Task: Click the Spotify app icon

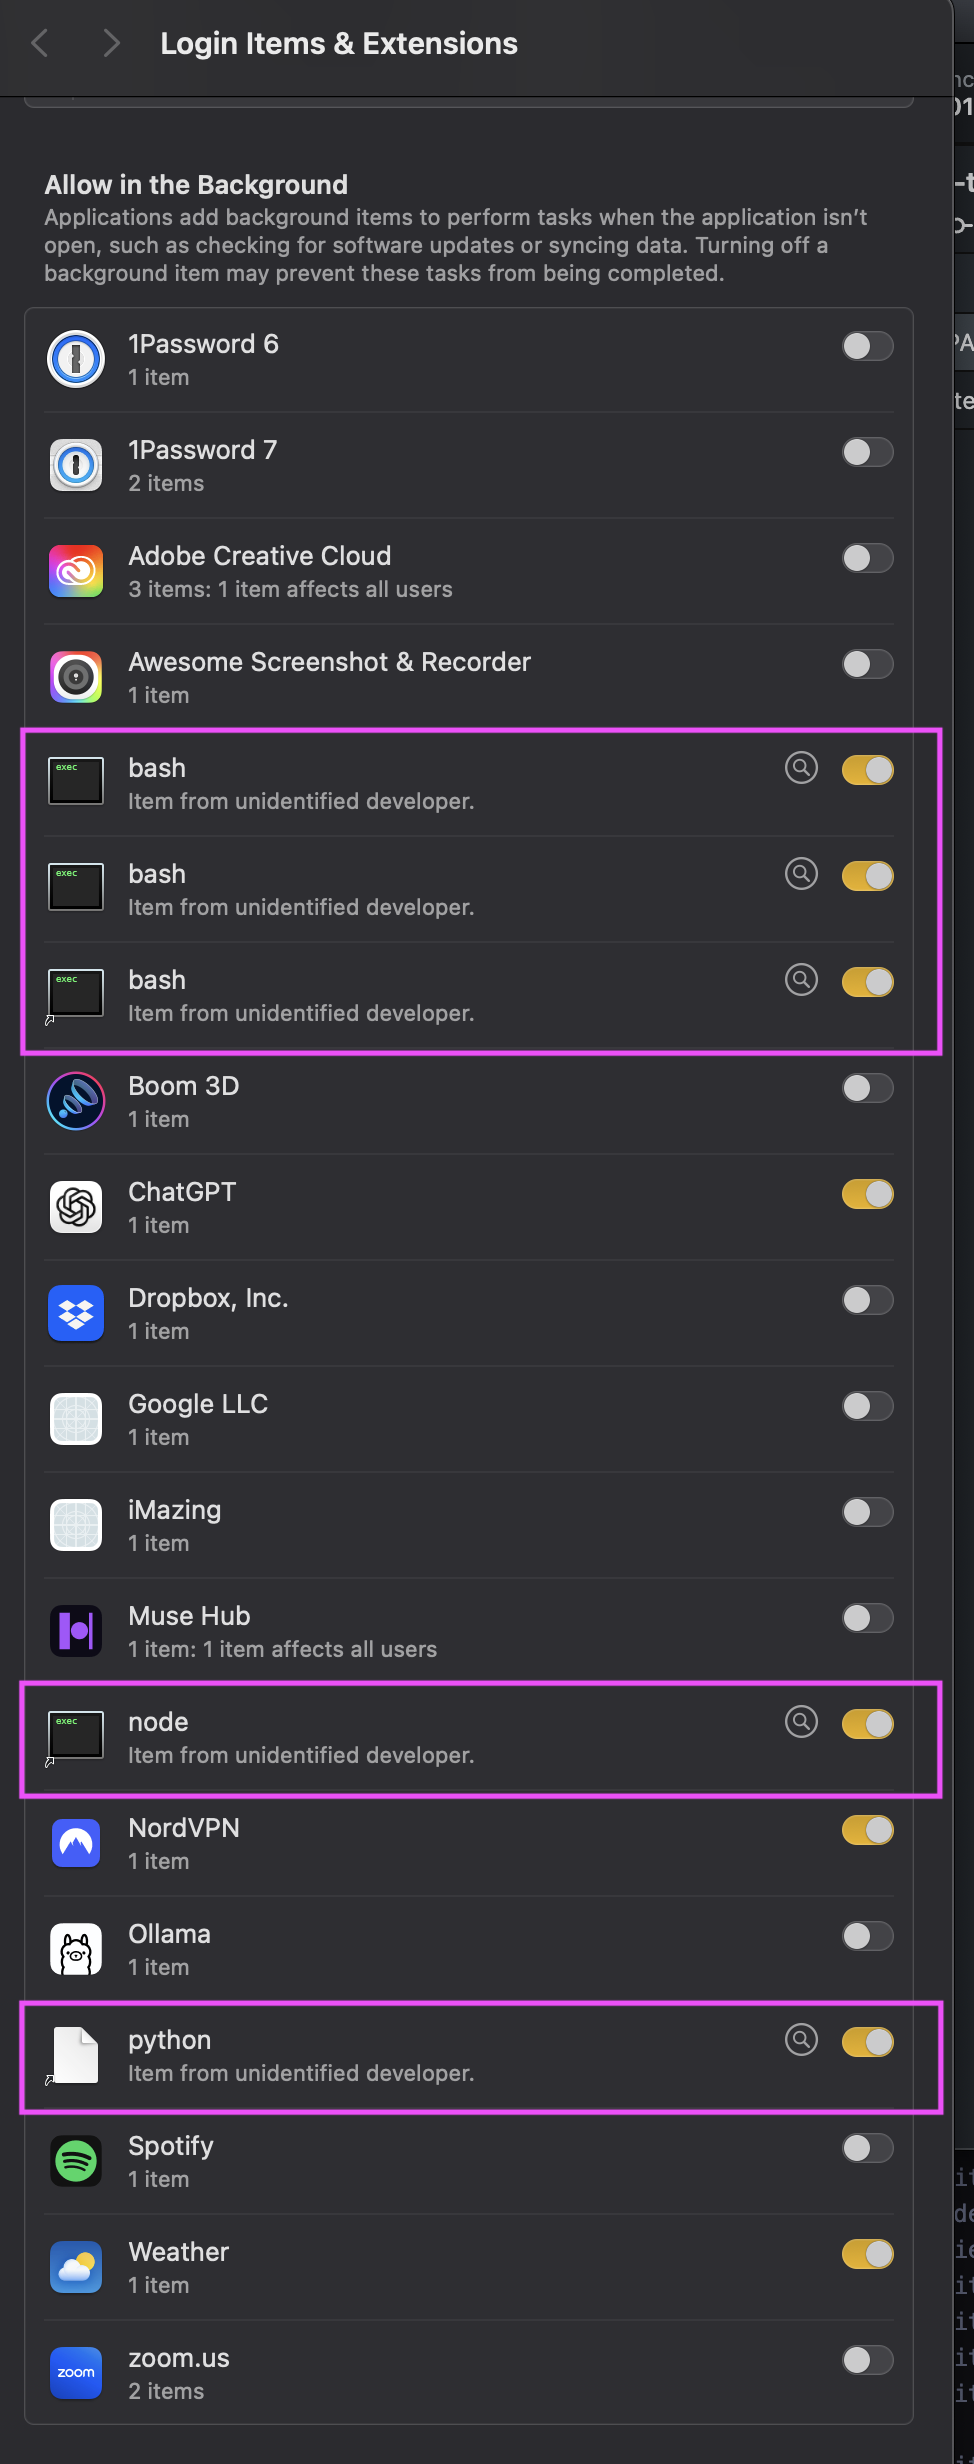Action: pyautogui.click(x=76, y=2161)
